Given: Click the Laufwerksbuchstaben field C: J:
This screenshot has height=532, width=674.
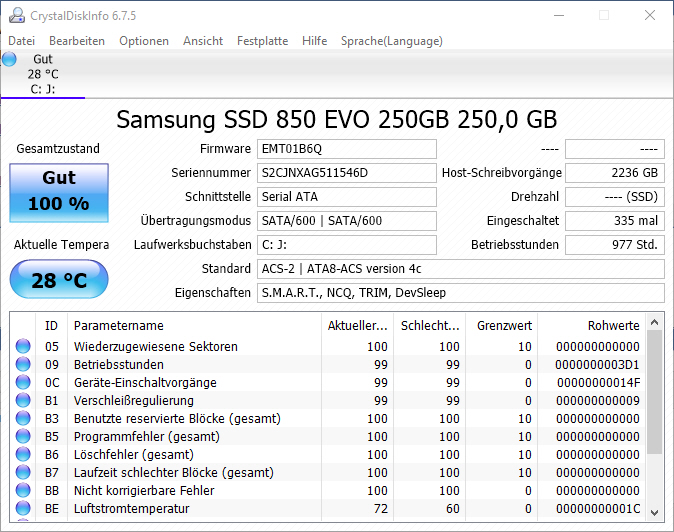Looking at the screenshot, I should [347, 245].
